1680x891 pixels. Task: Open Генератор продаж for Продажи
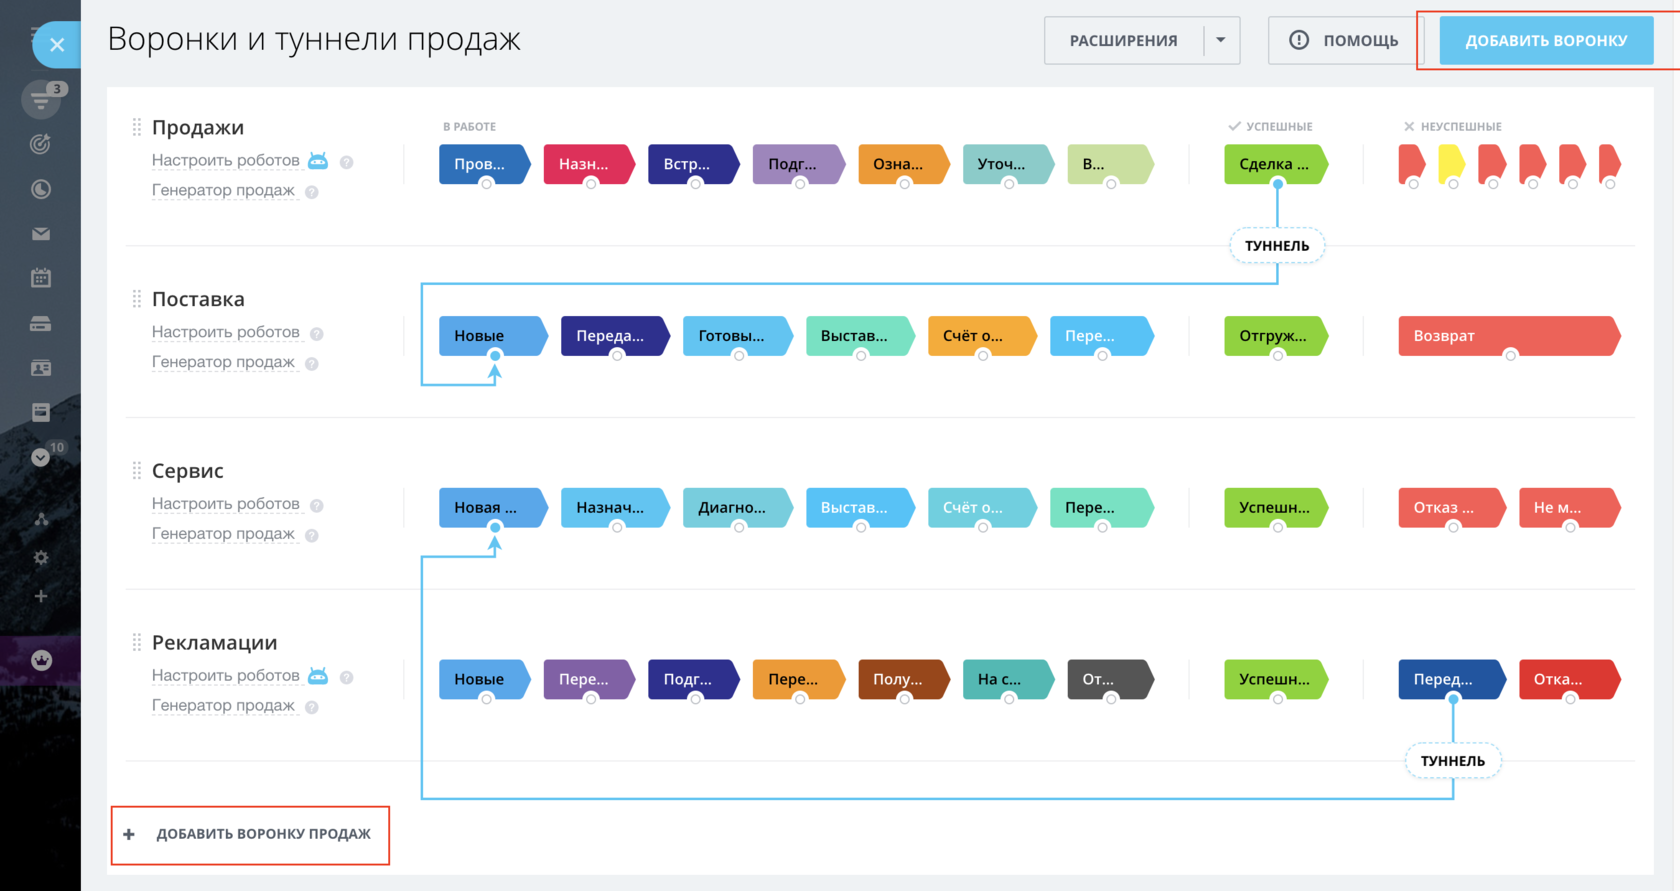click(x=223, y=190)
